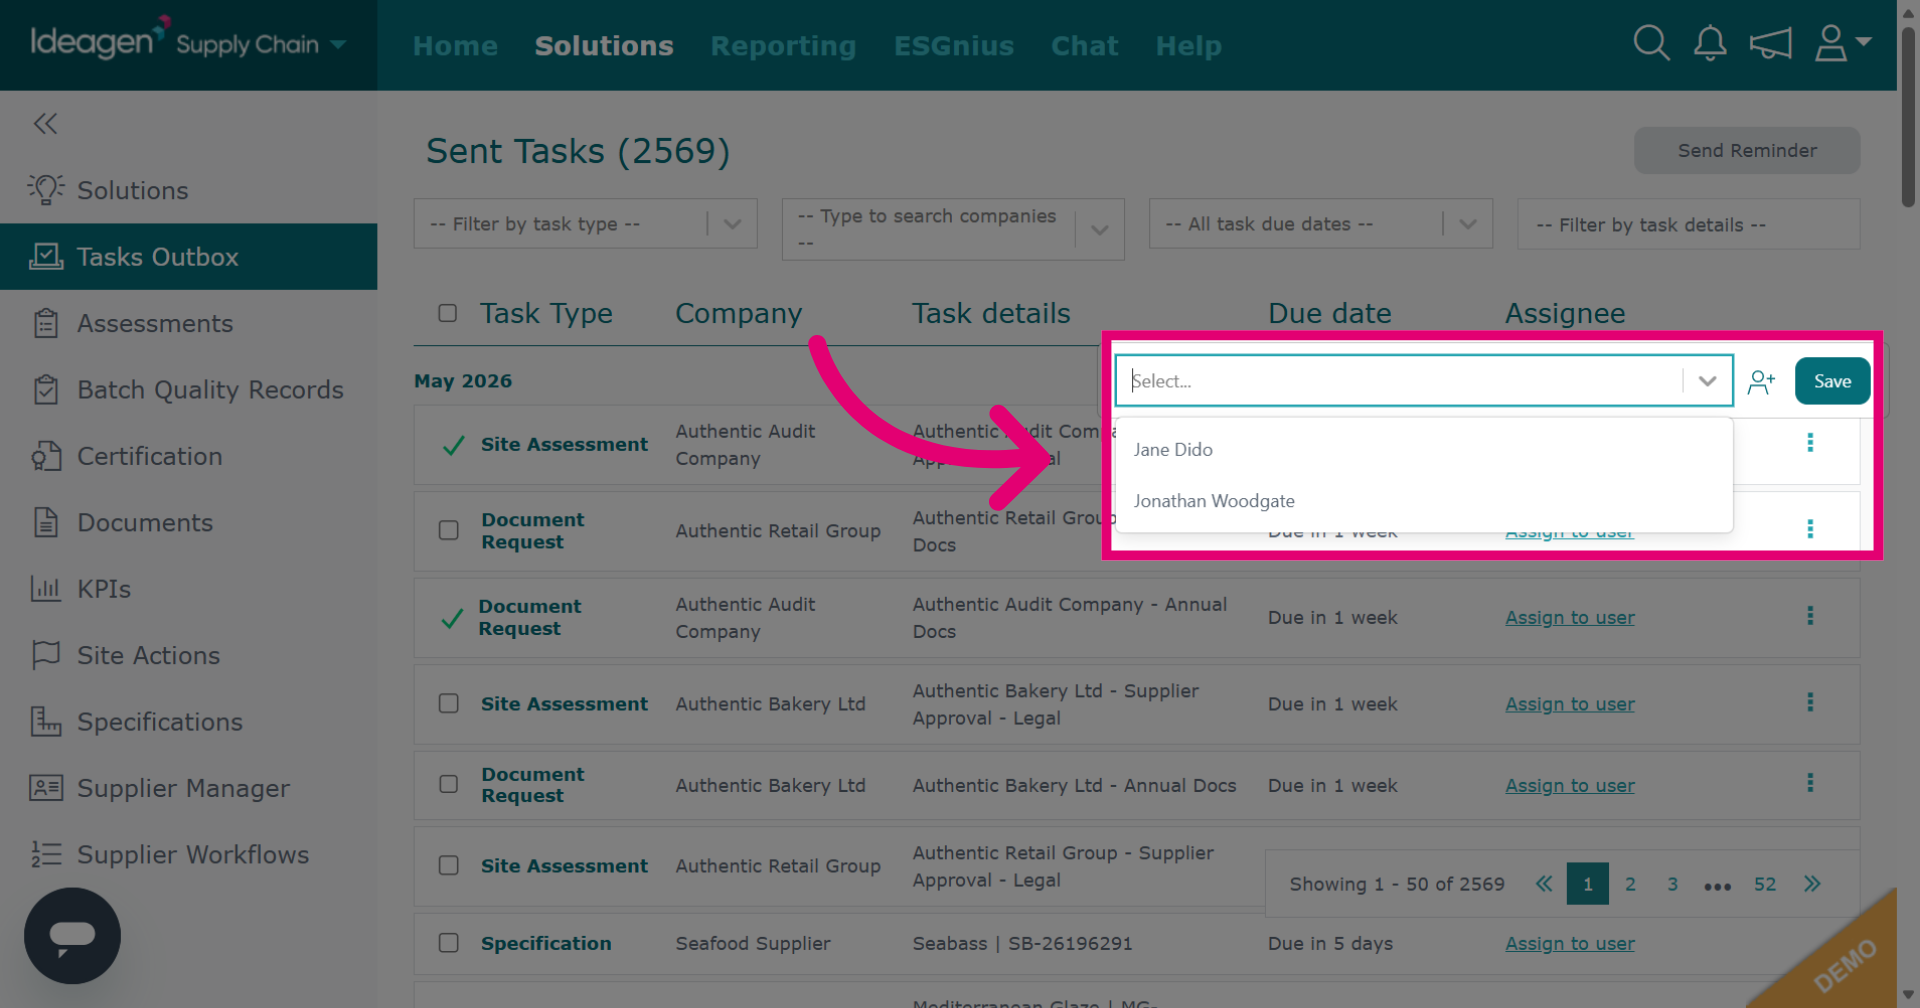This screenshot has width=1920, height=1008.
Task: Click the Assessments clipboard icon
Action: (x=45, y=323)
